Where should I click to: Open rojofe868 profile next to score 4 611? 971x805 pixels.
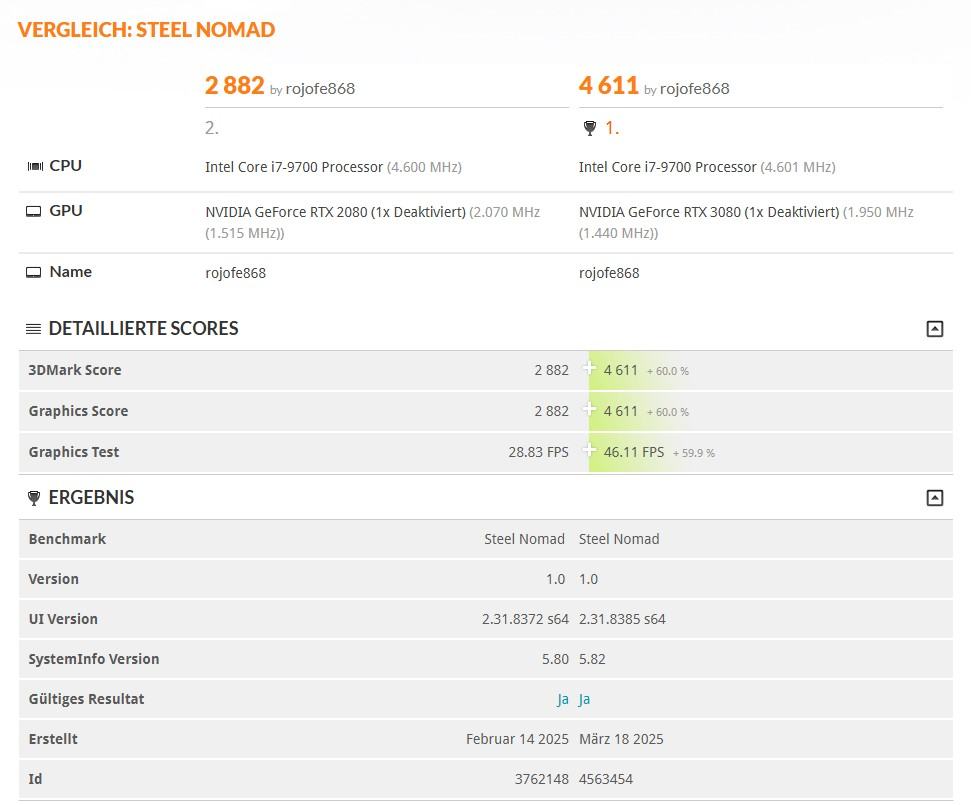(x=694, y=89)
